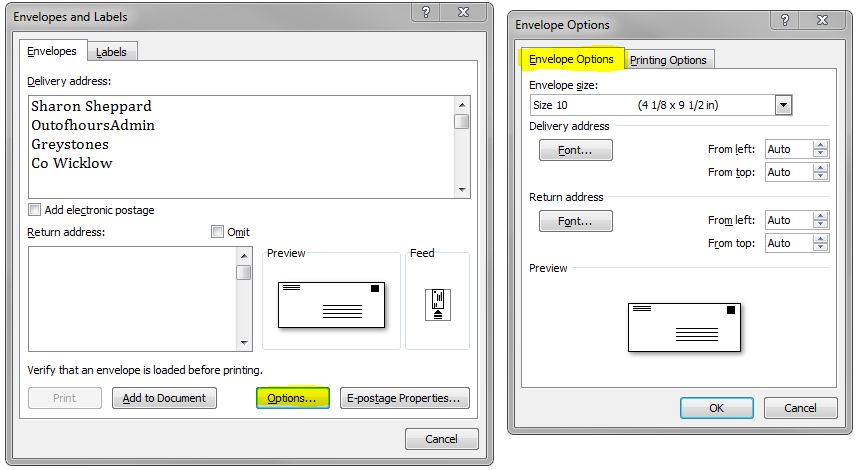
Task: Increase Delivery address From left value
Action: click(x=820, y=145)
